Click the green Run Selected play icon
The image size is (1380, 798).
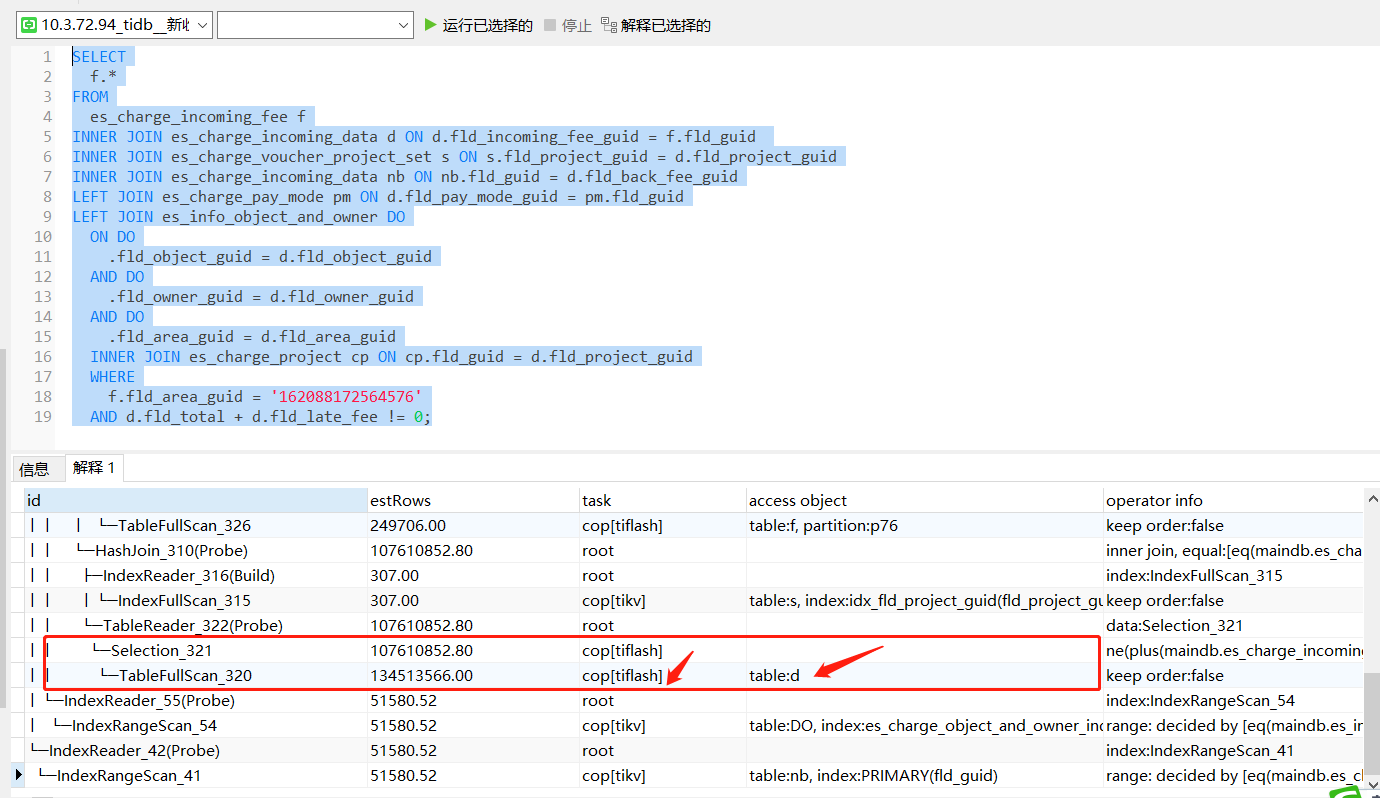coord(430,25)
